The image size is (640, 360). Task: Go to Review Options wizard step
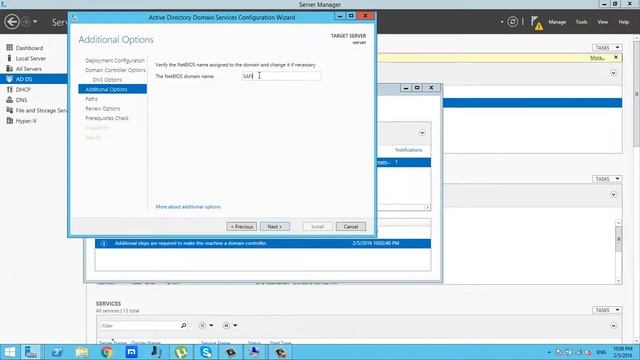click(103, 109)
